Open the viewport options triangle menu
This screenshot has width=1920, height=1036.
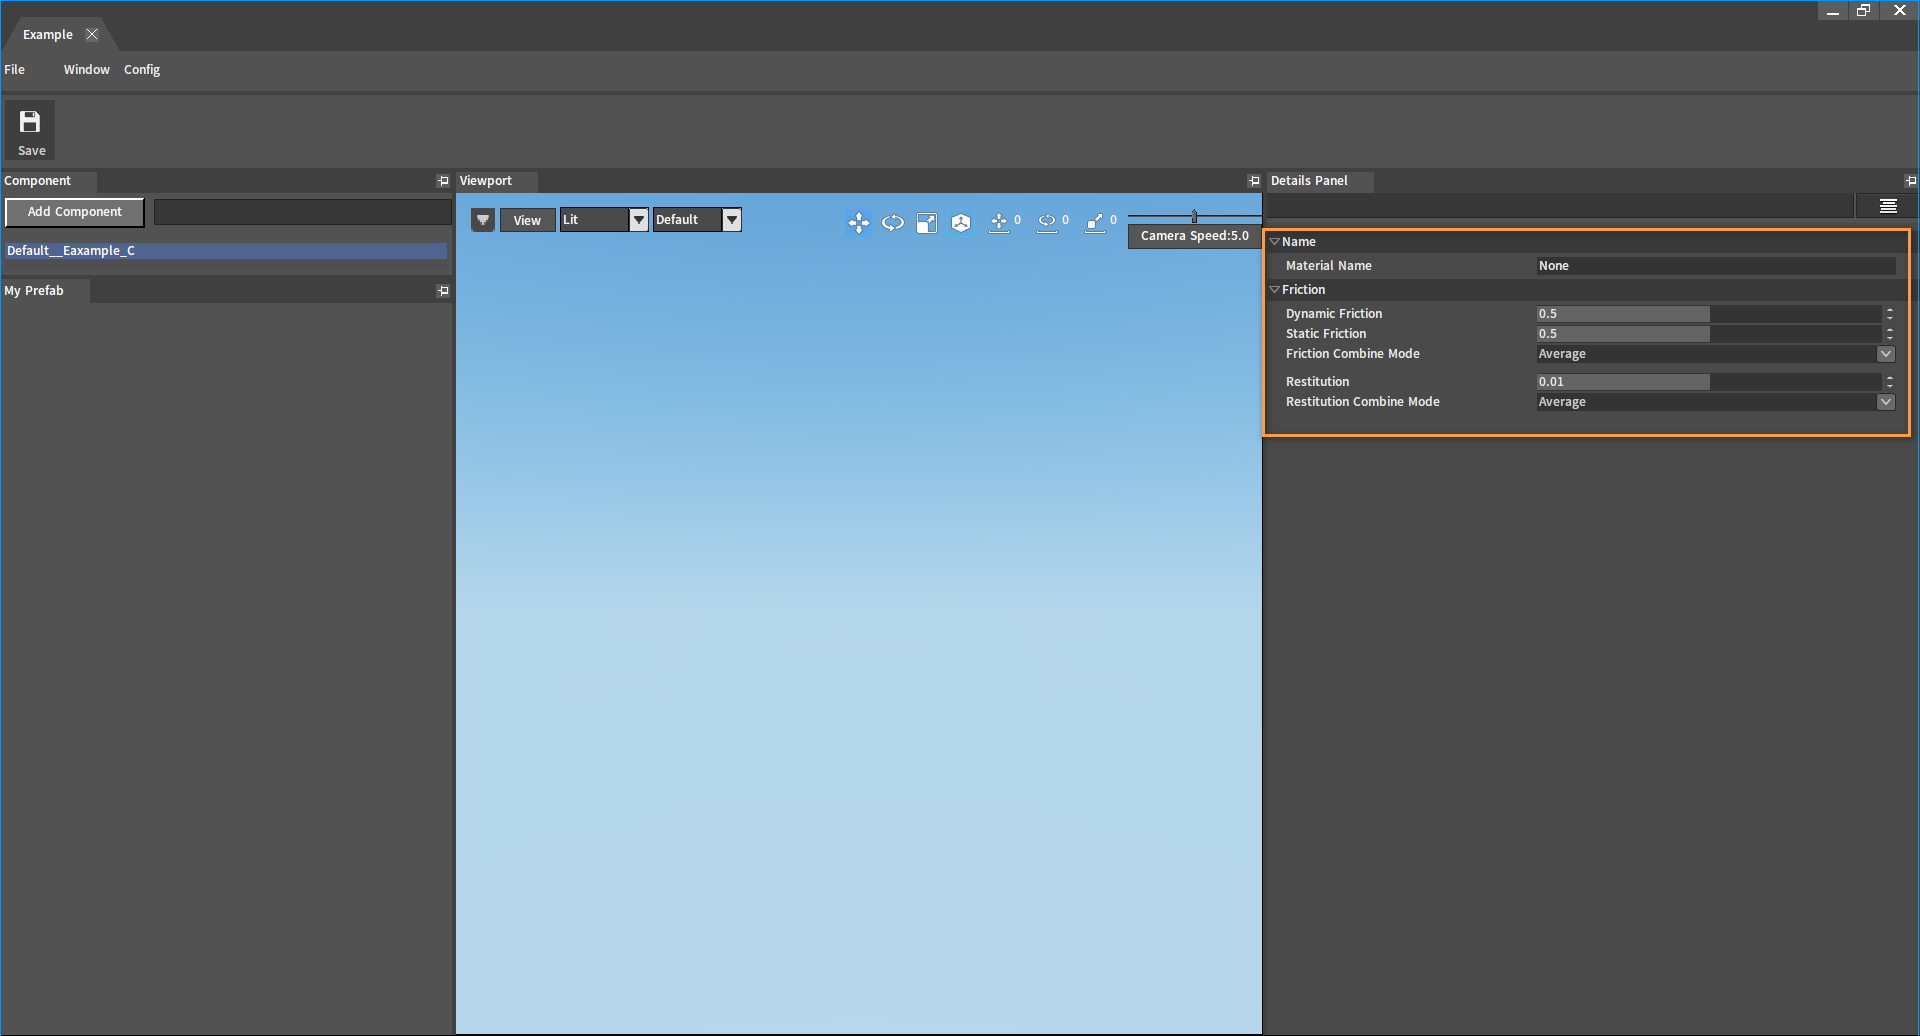coord(483,220)
